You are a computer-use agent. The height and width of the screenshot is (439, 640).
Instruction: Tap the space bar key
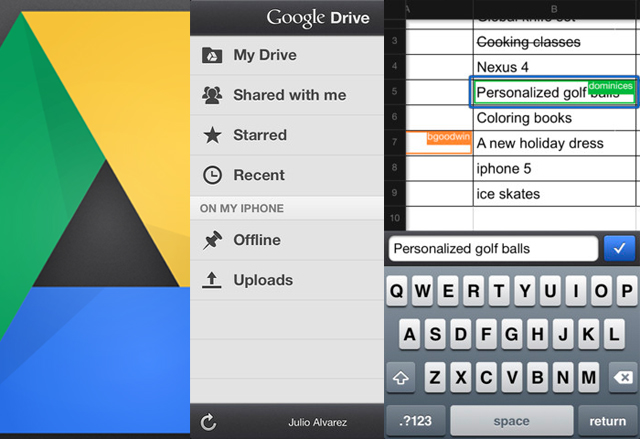point(512,421)
